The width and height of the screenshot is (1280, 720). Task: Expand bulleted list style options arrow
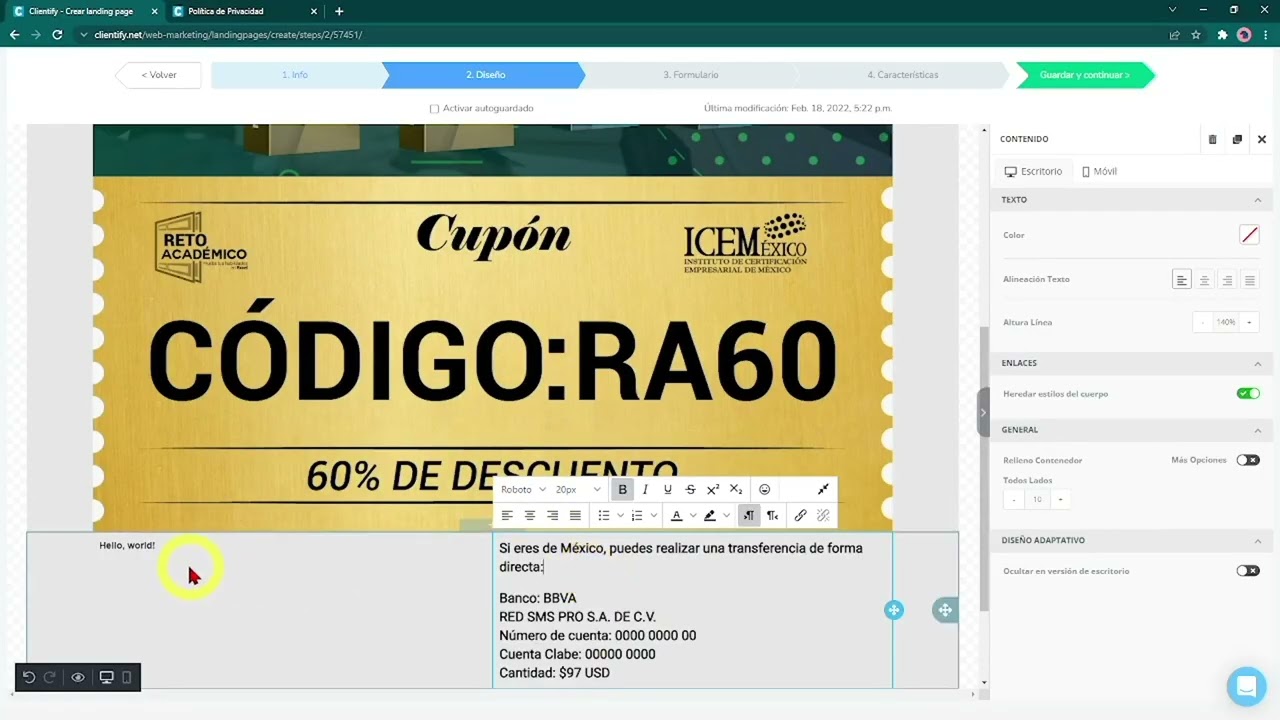click(x=620, y=516)
